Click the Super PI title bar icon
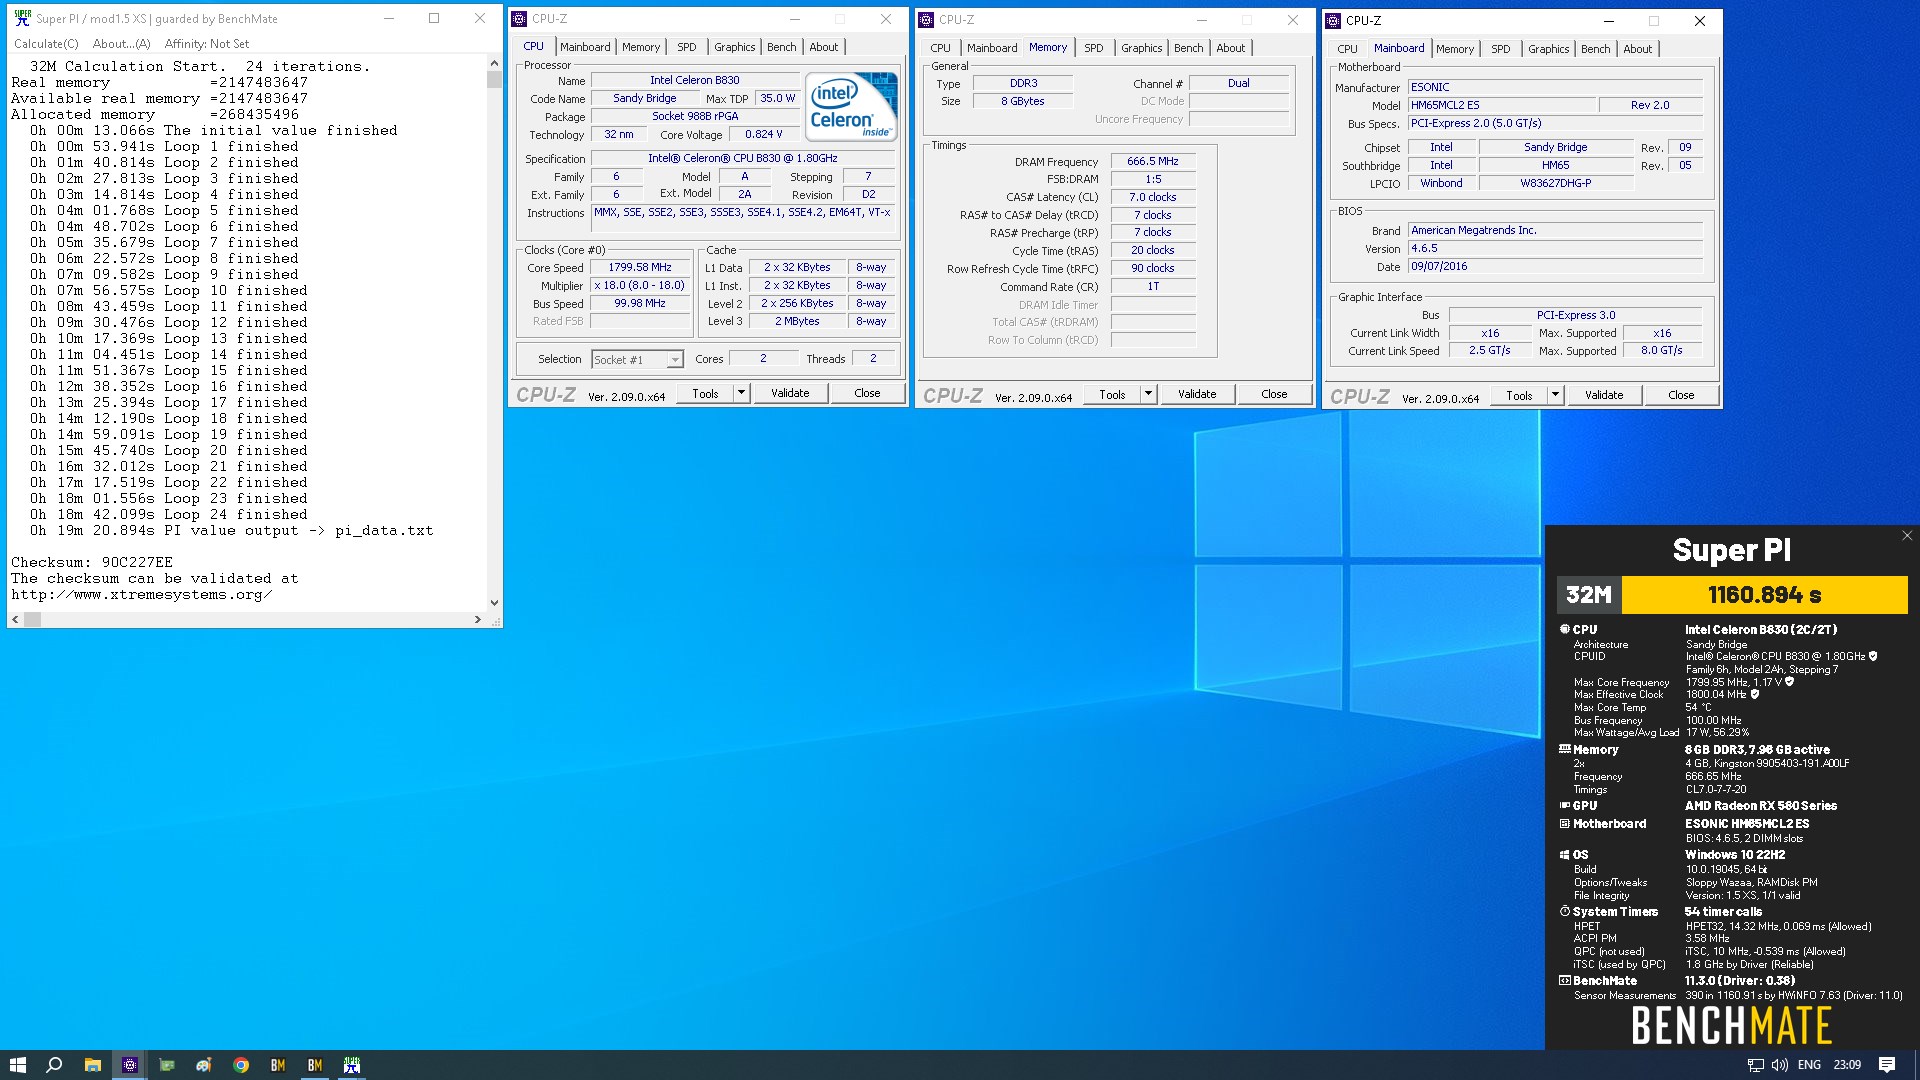 [22, 18]
